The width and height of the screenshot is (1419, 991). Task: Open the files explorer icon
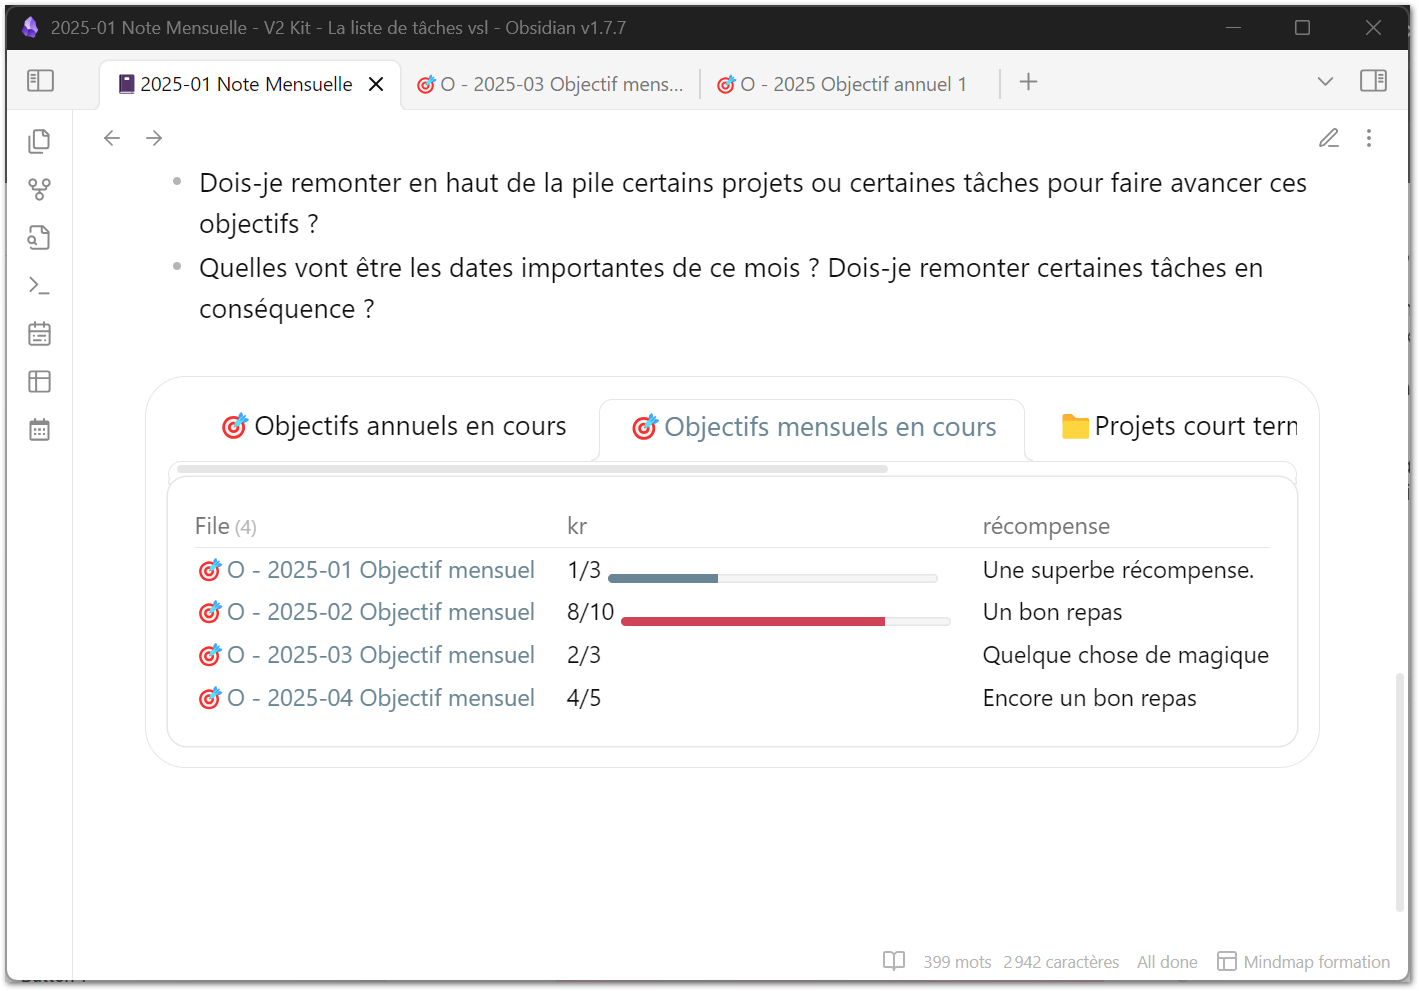39,141
